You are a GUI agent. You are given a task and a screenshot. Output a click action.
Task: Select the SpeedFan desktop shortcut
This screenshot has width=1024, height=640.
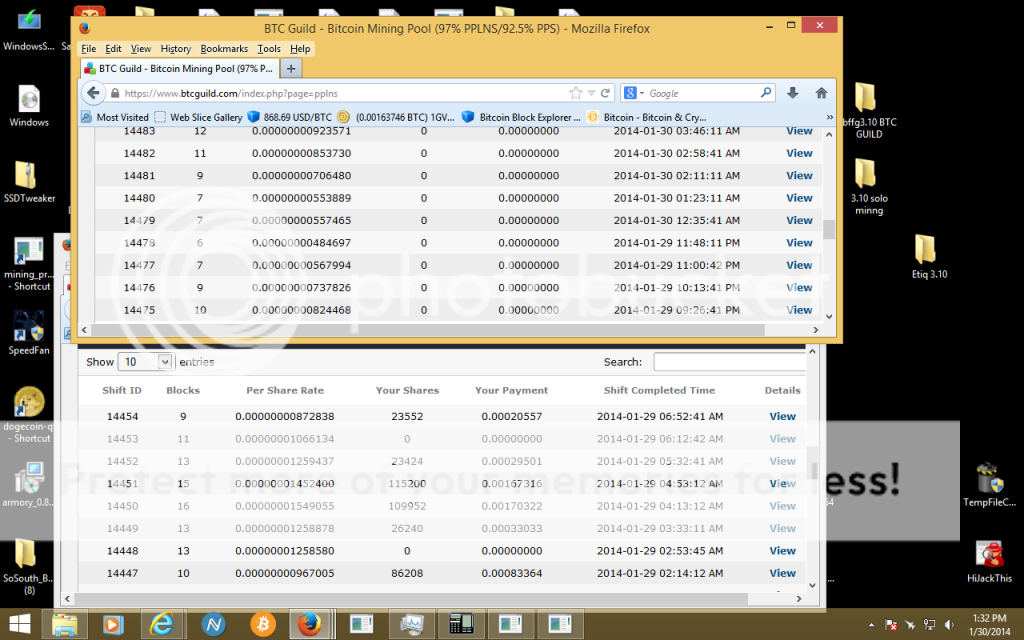[29, 334]
